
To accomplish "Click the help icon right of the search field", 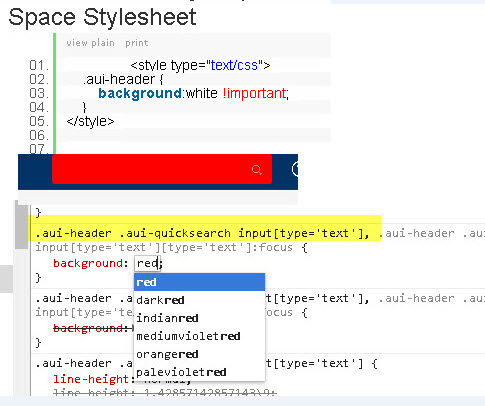I will tap(295, 169).
